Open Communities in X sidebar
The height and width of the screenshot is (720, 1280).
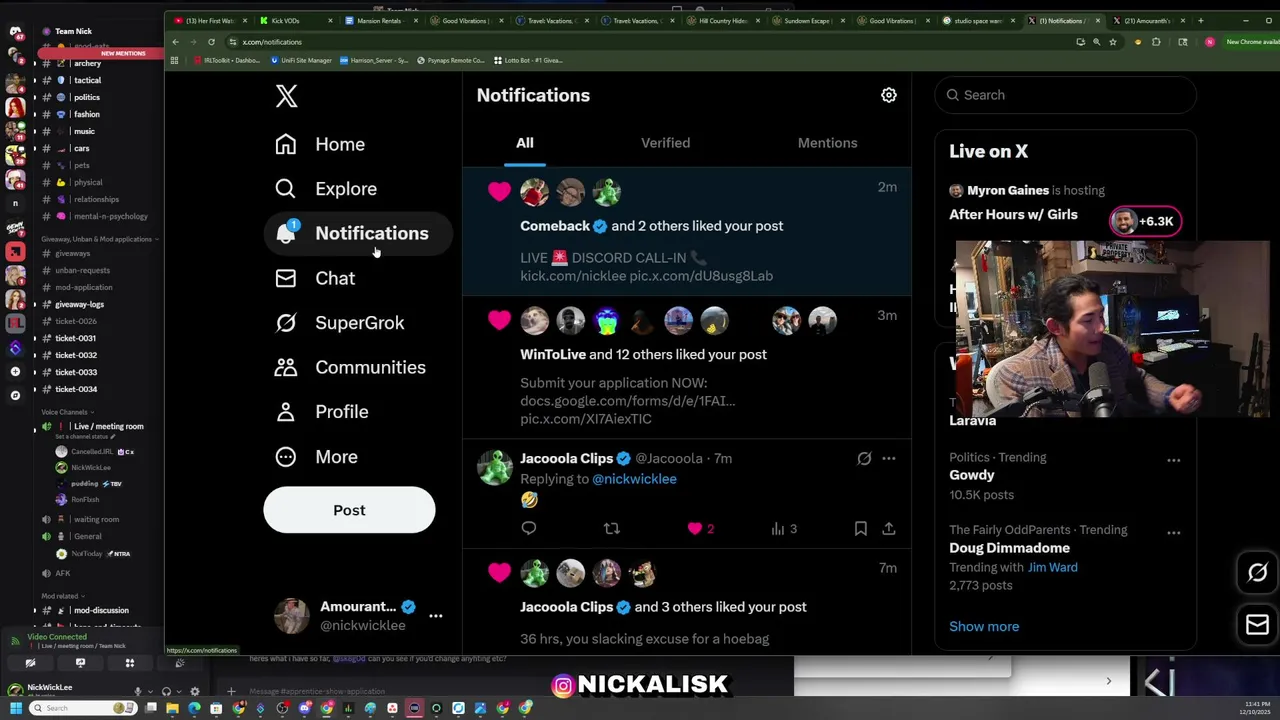click(350, 367)
